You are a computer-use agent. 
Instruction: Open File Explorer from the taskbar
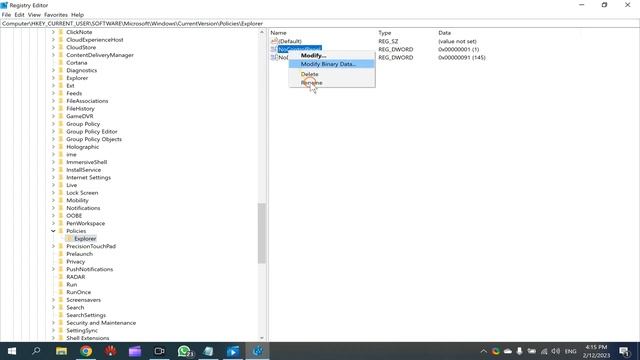(x=61, y=351)
